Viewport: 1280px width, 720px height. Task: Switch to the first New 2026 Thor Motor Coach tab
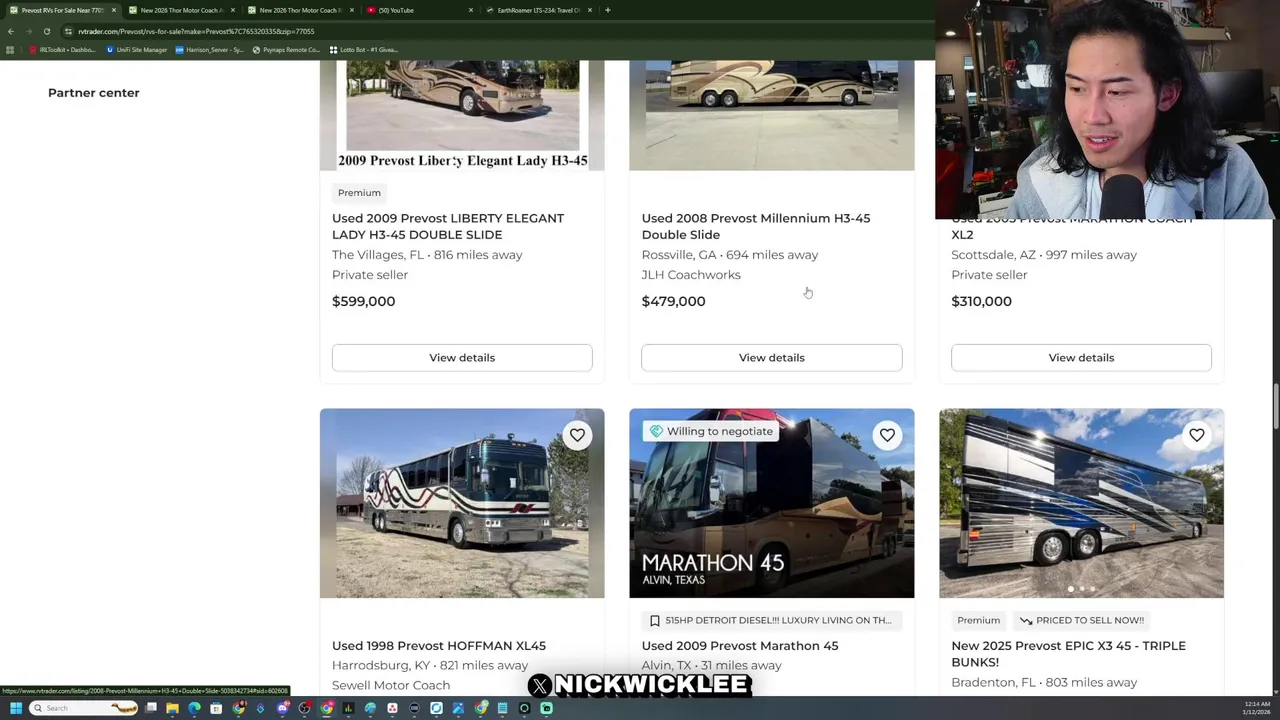(x=181, y=10)
